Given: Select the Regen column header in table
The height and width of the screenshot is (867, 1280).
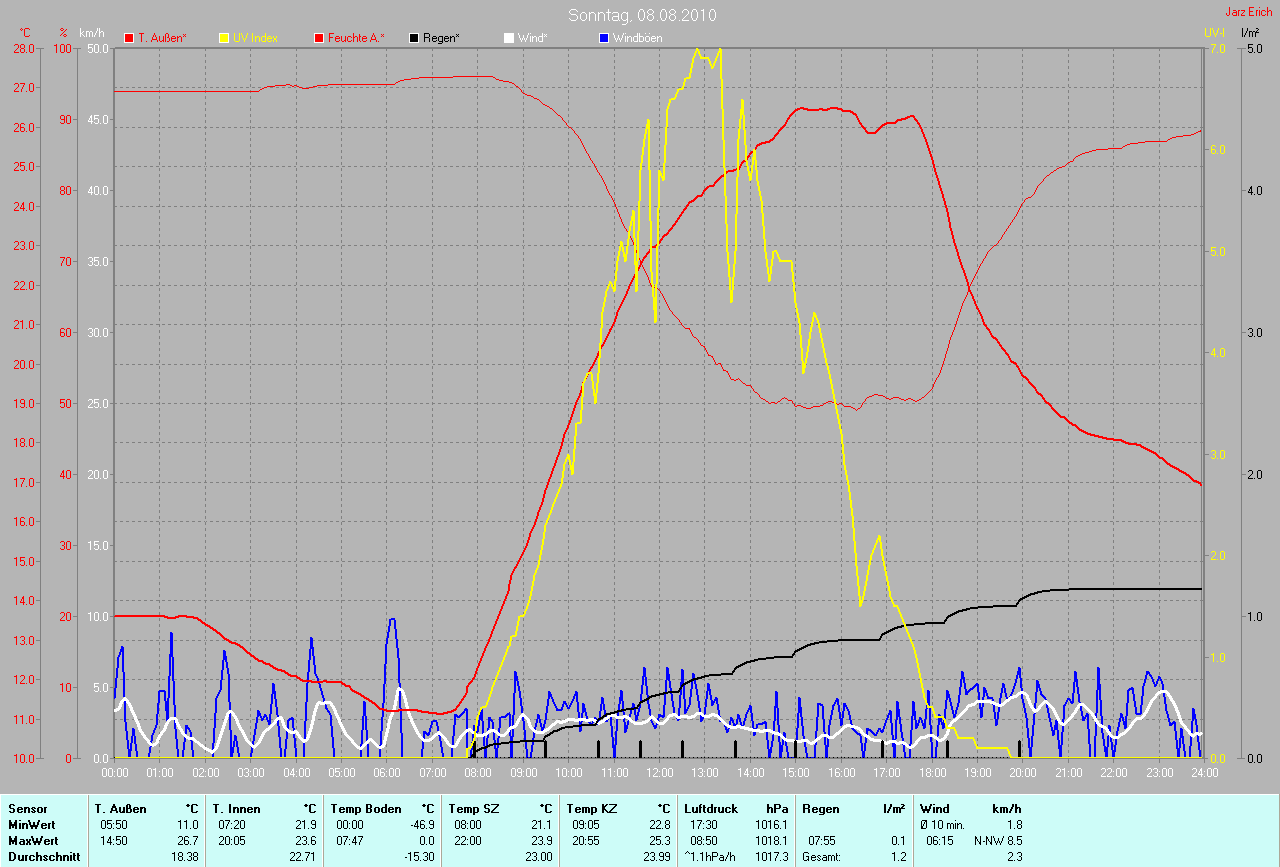Looking at the screenshot, I should (x=819, y=809).
